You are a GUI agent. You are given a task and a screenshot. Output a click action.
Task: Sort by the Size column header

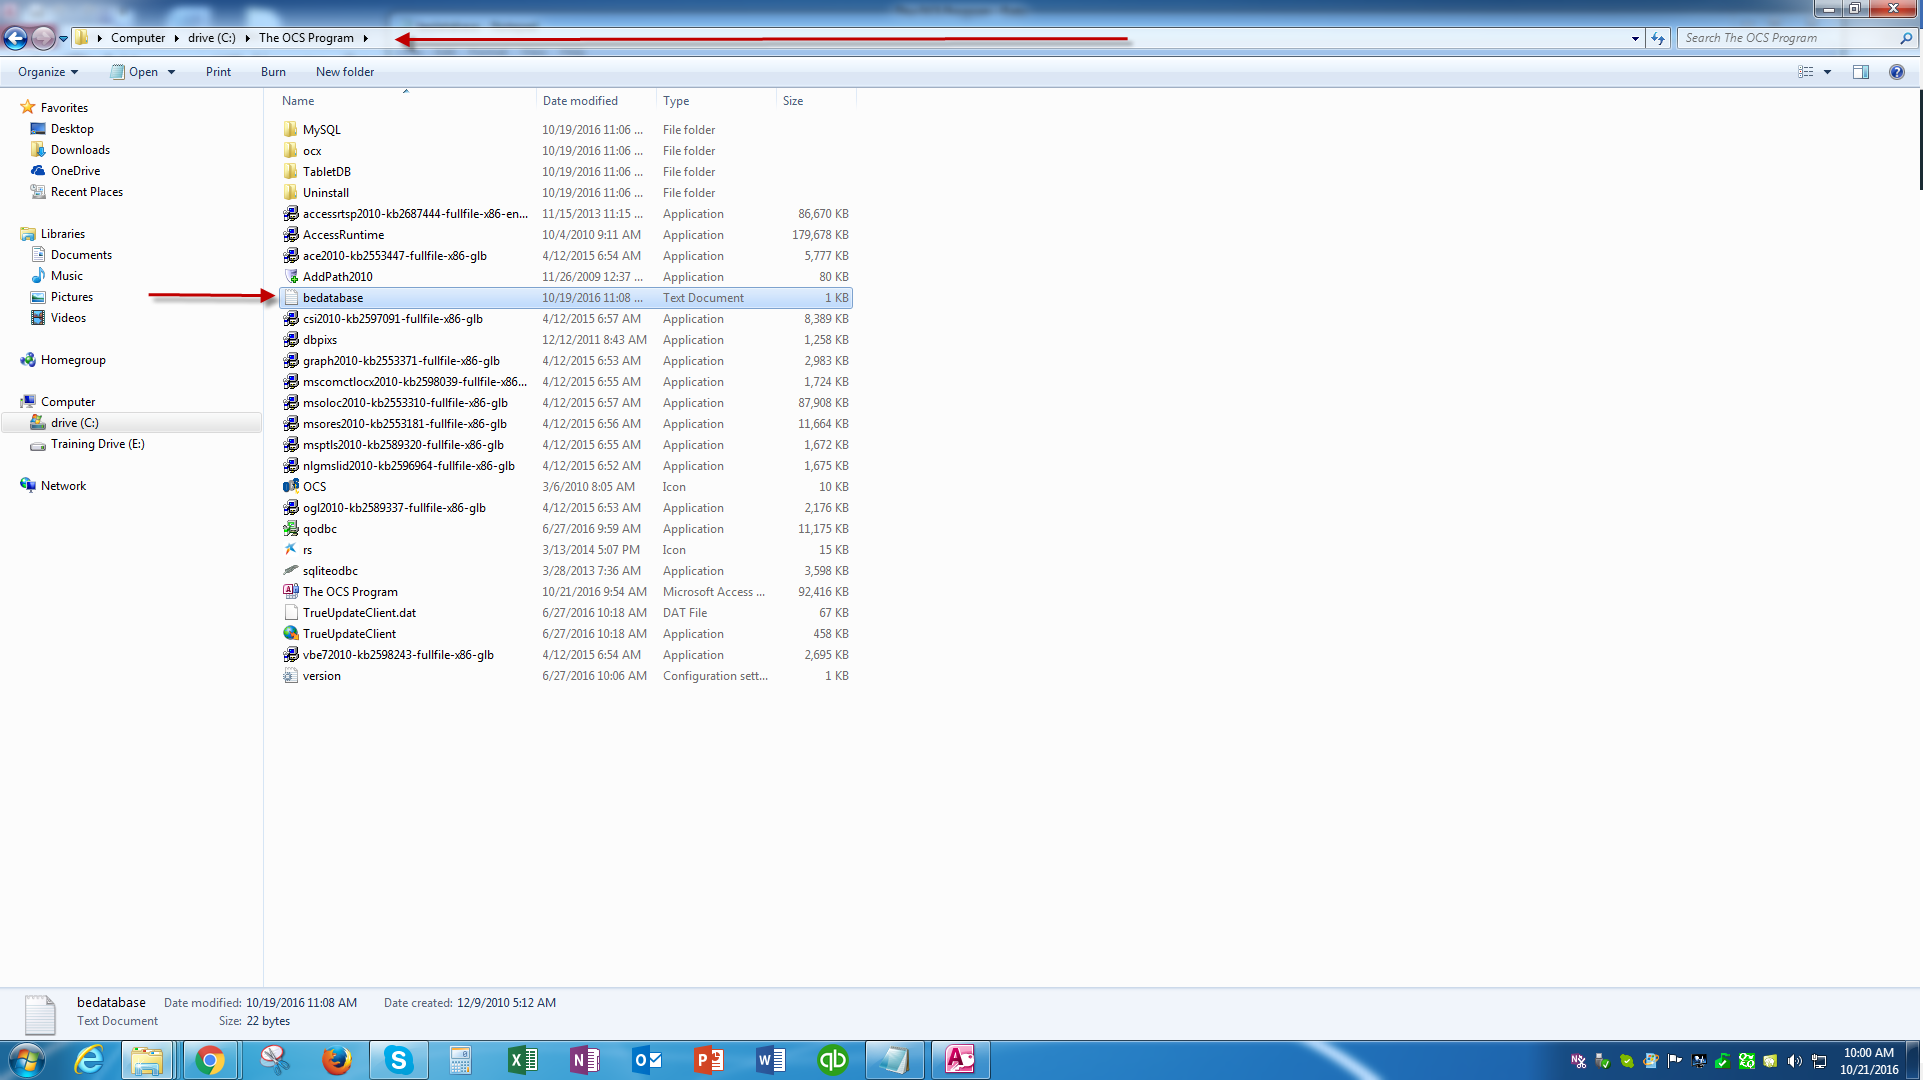pos(816,101)
